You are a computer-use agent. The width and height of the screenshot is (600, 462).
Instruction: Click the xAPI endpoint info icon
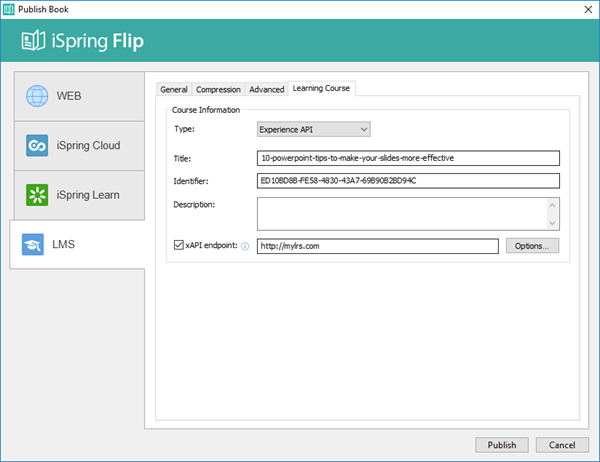[245, 246]
